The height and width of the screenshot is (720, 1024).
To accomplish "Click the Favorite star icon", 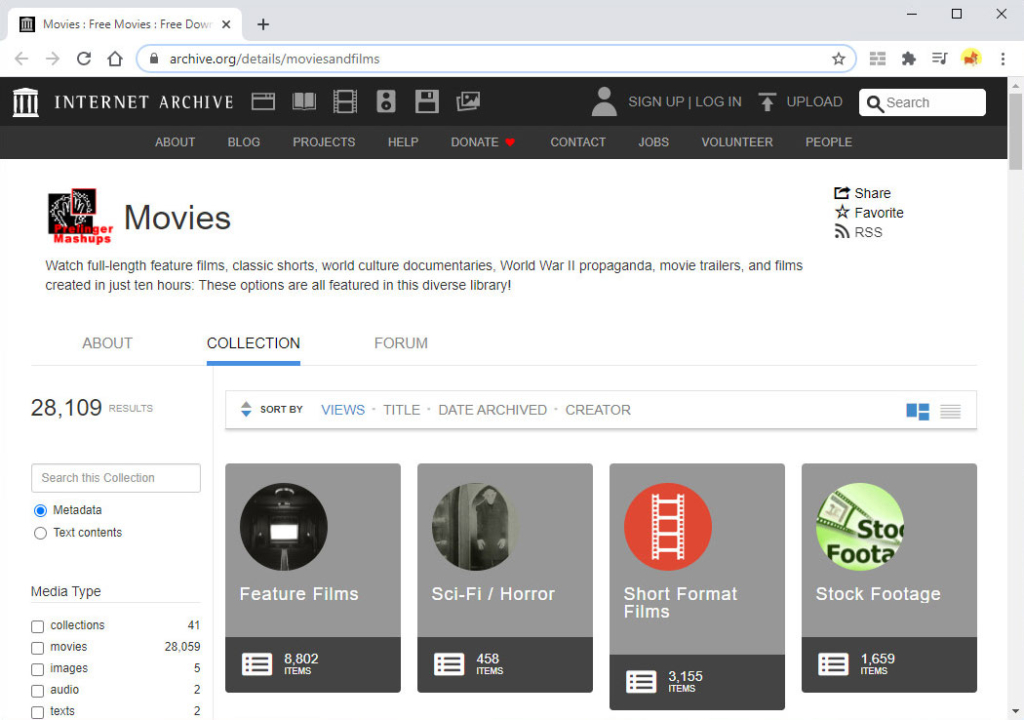I will point(842,212).
